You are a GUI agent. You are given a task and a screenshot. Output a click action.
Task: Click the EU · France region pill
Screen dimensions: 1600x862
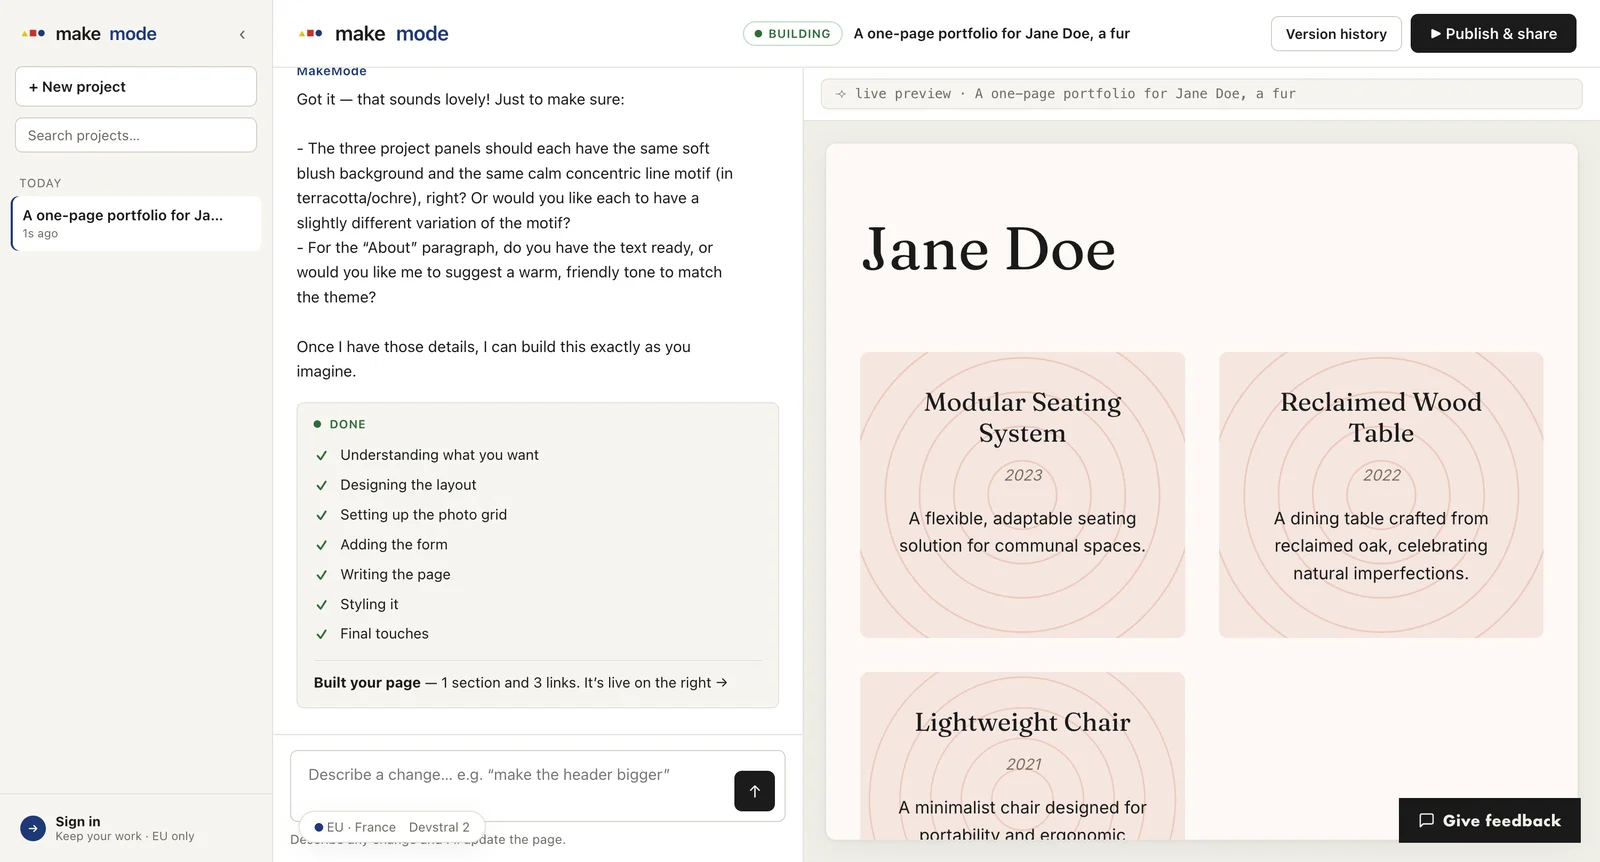click(355, 827)
